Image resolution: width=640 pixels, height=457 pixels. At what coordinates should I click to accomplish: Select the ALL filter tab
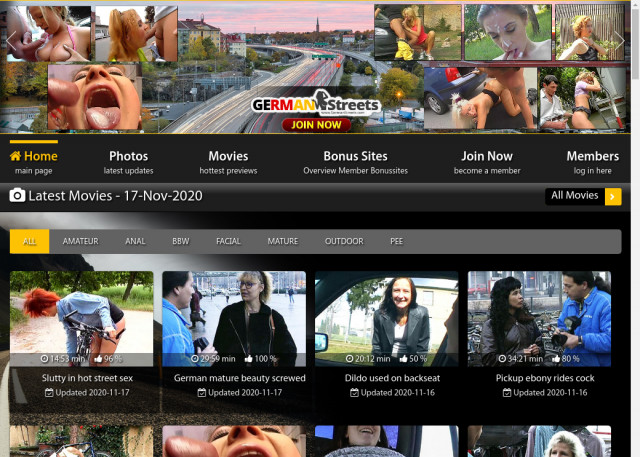pyautogui.click(x=29, y=241)
